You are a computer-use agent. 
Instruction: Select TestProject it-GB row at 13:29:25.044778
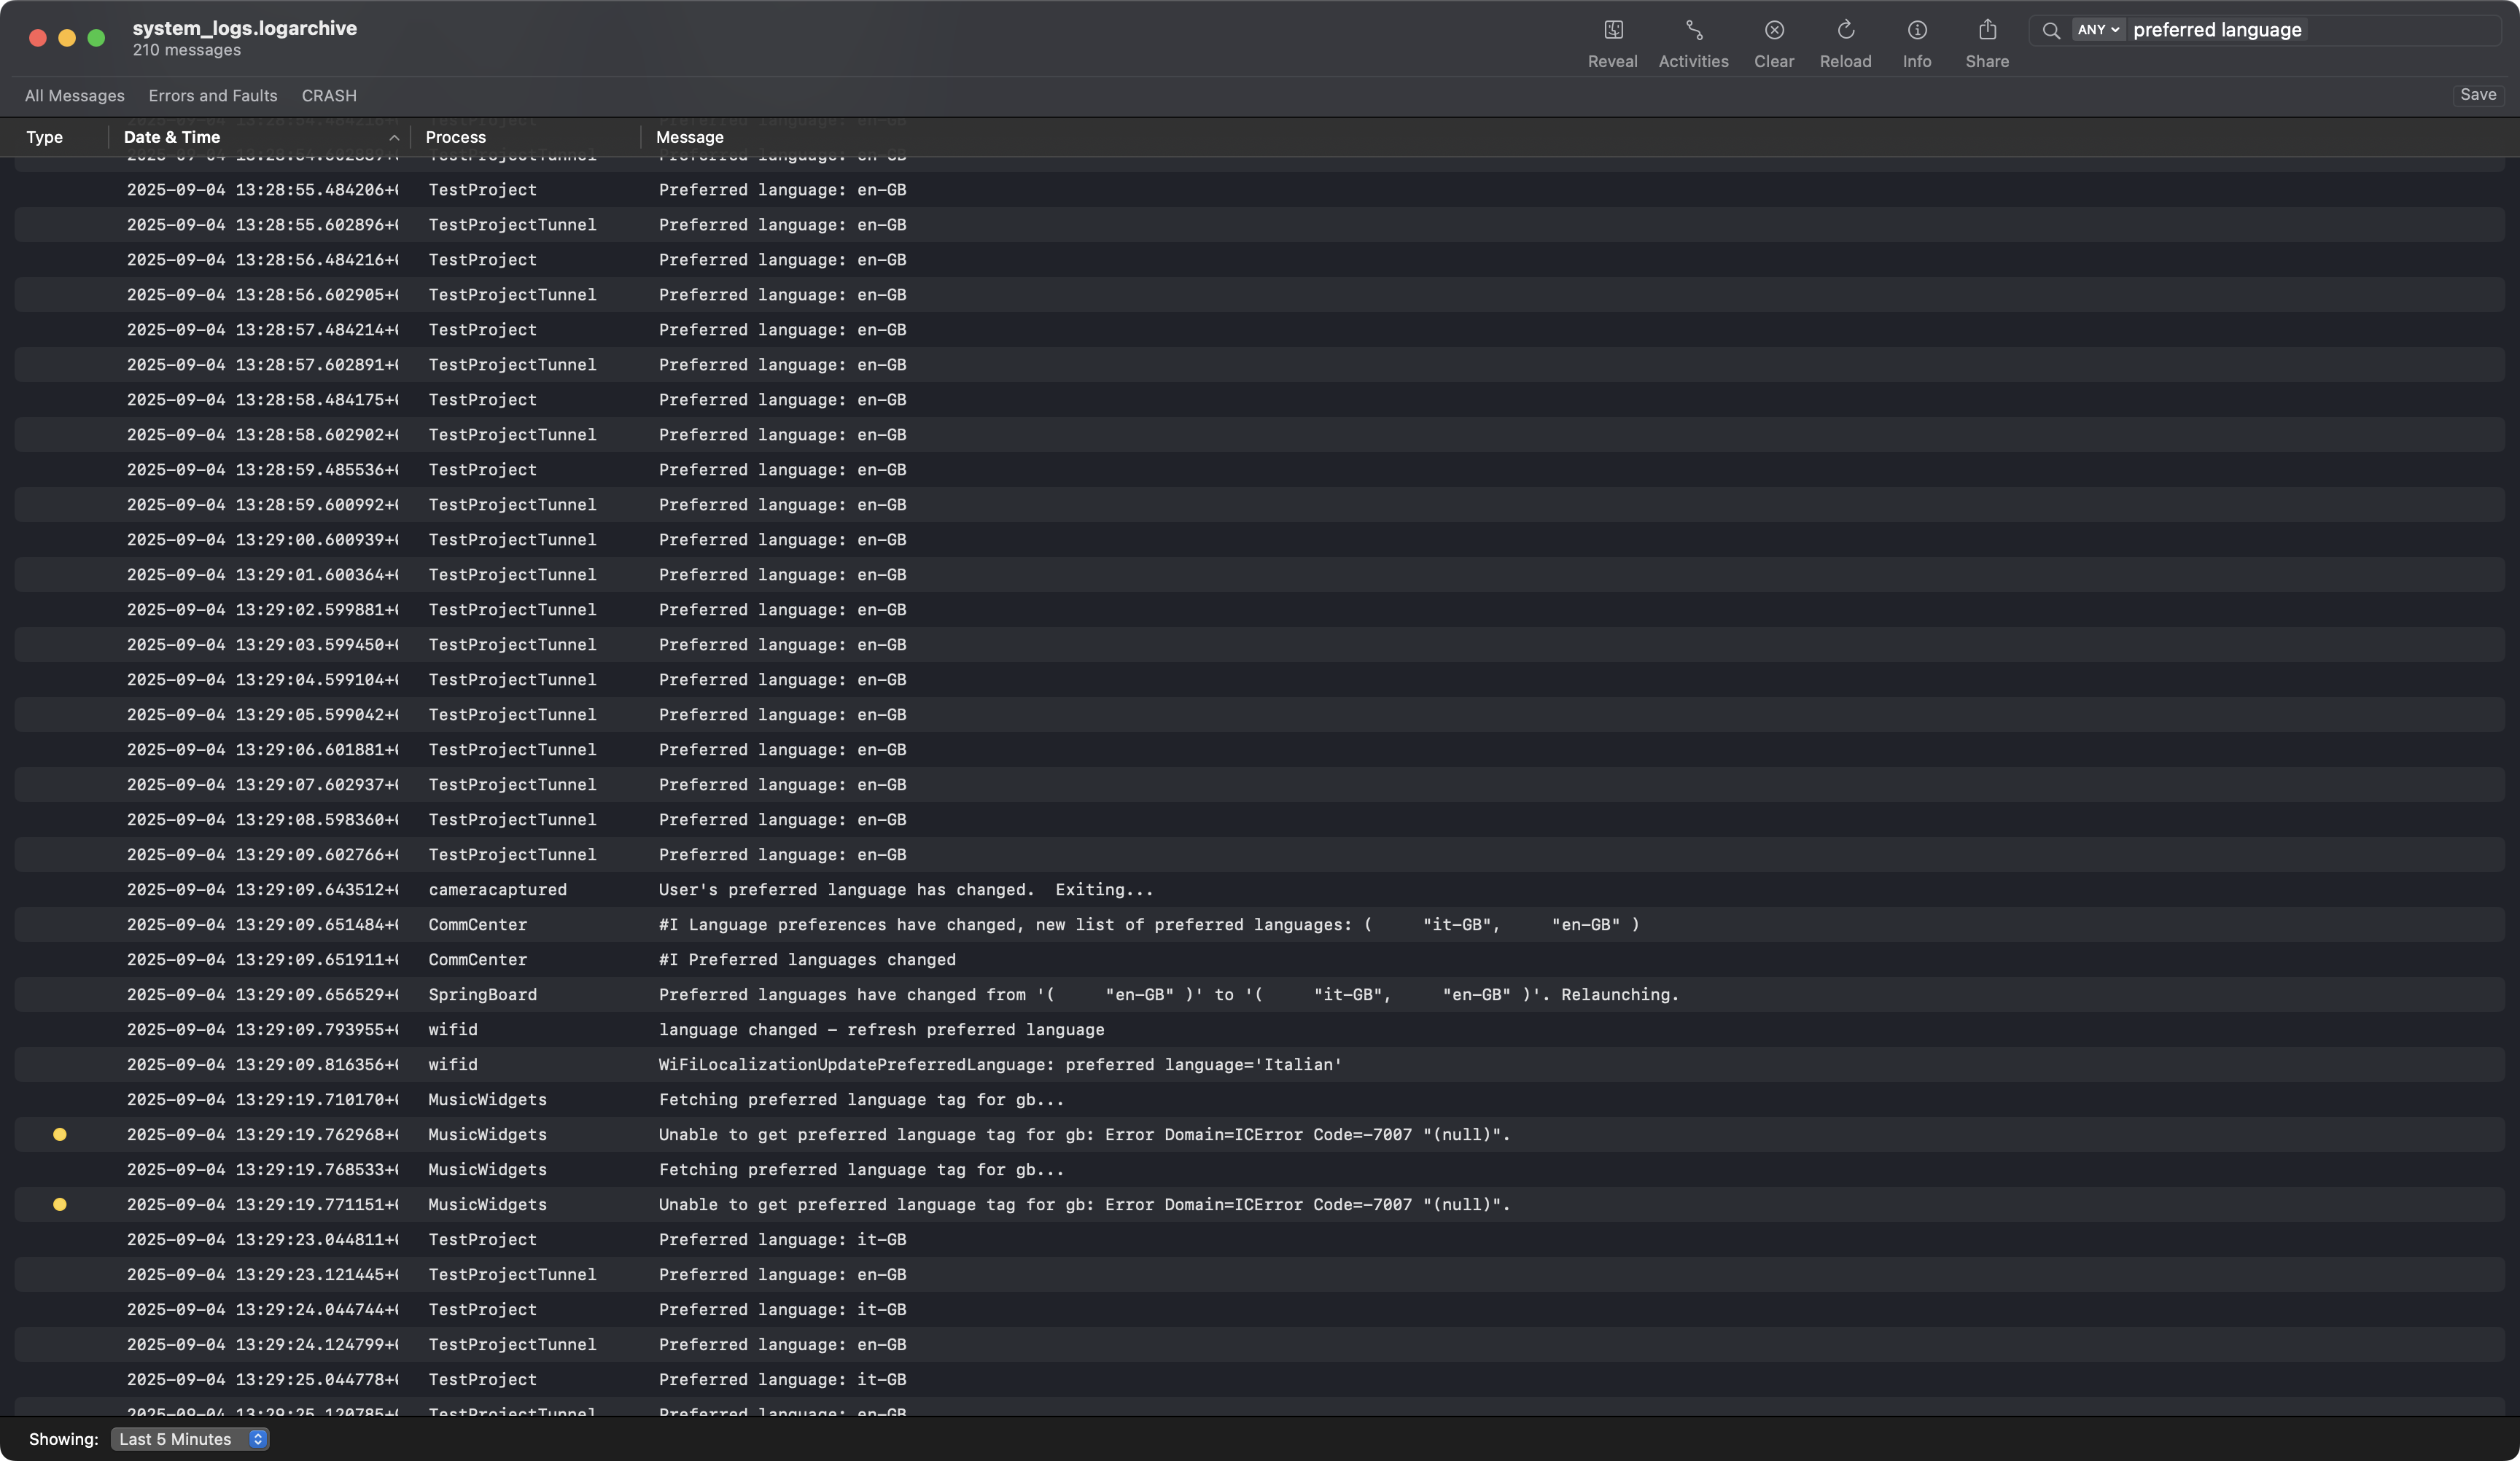pos(1259,1379)
